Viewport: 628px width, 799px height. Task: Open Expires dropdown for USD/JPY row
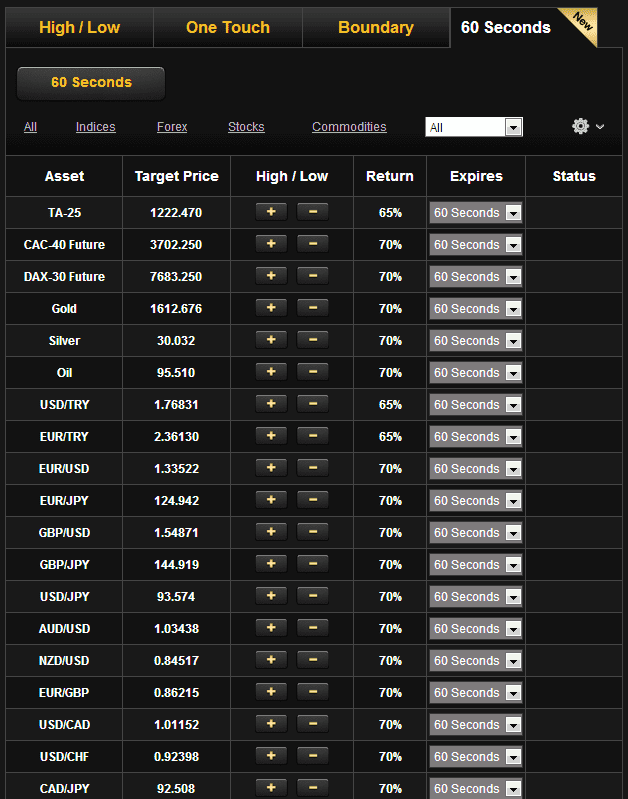tap(476, 597)
